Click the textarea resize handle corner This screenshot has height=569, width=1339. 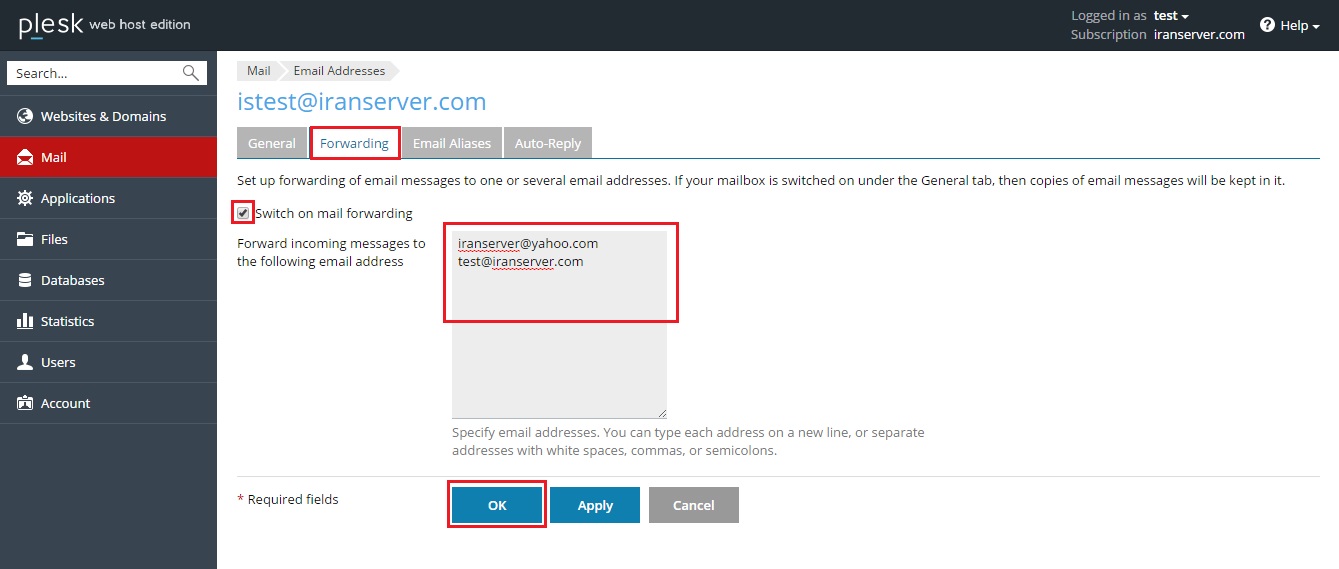(661, 413)
